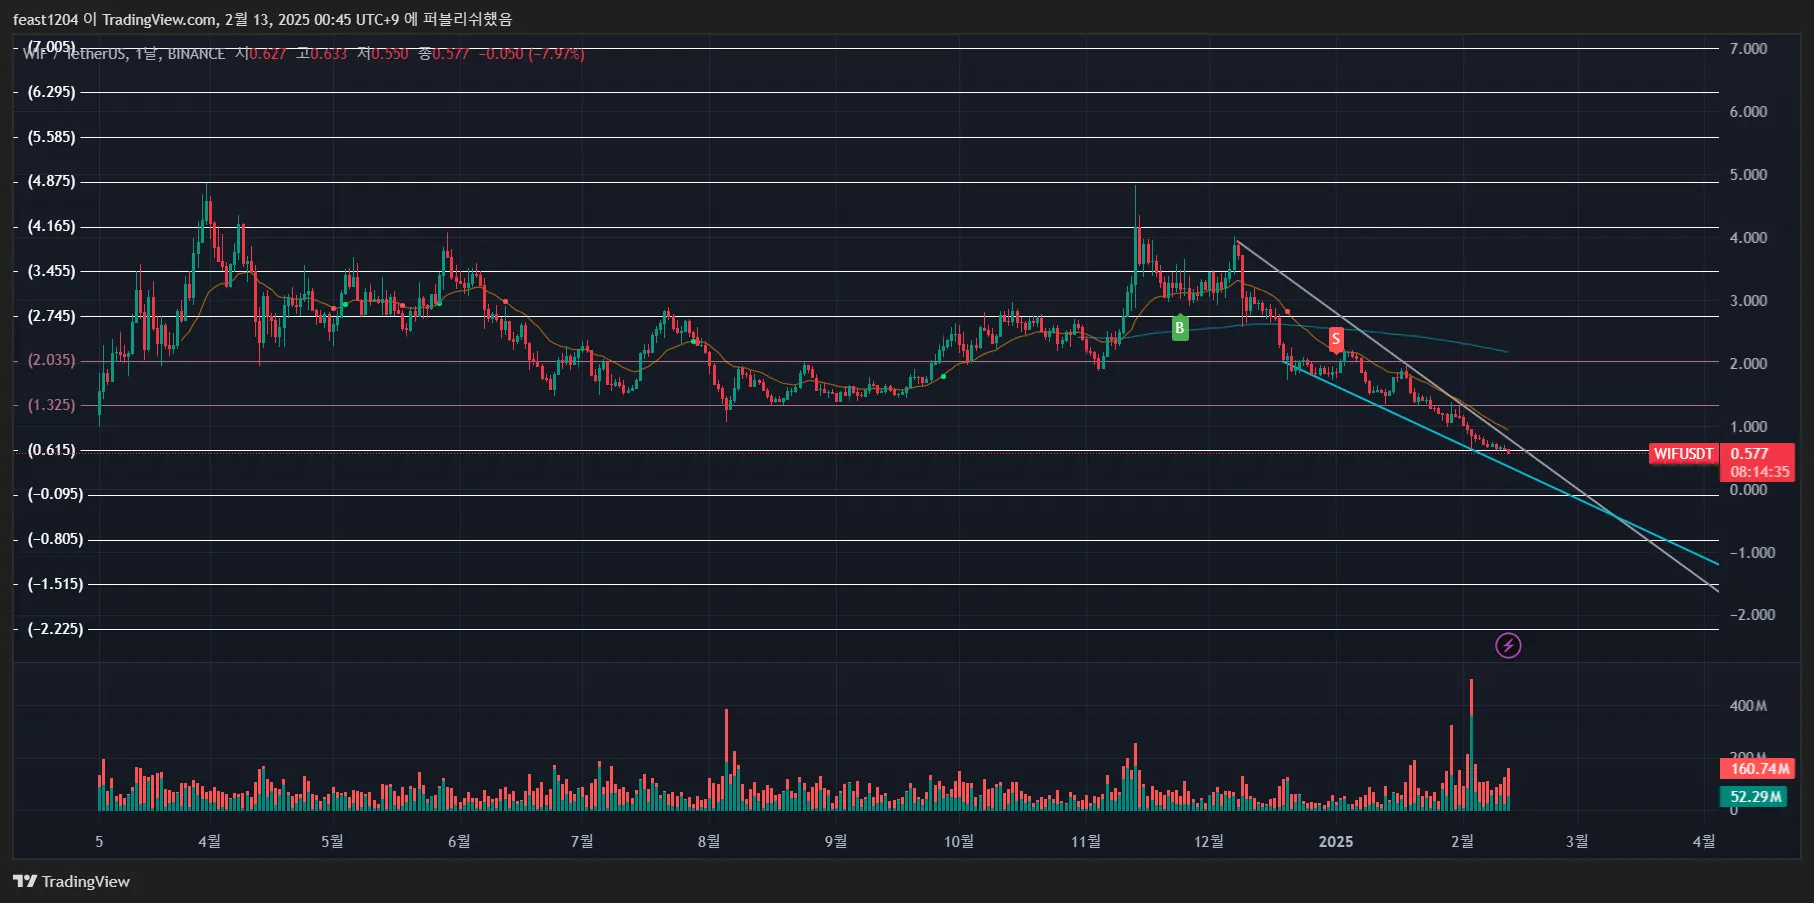
Task: Click the 2.000 price axis label
Action: coord(1748,364)
